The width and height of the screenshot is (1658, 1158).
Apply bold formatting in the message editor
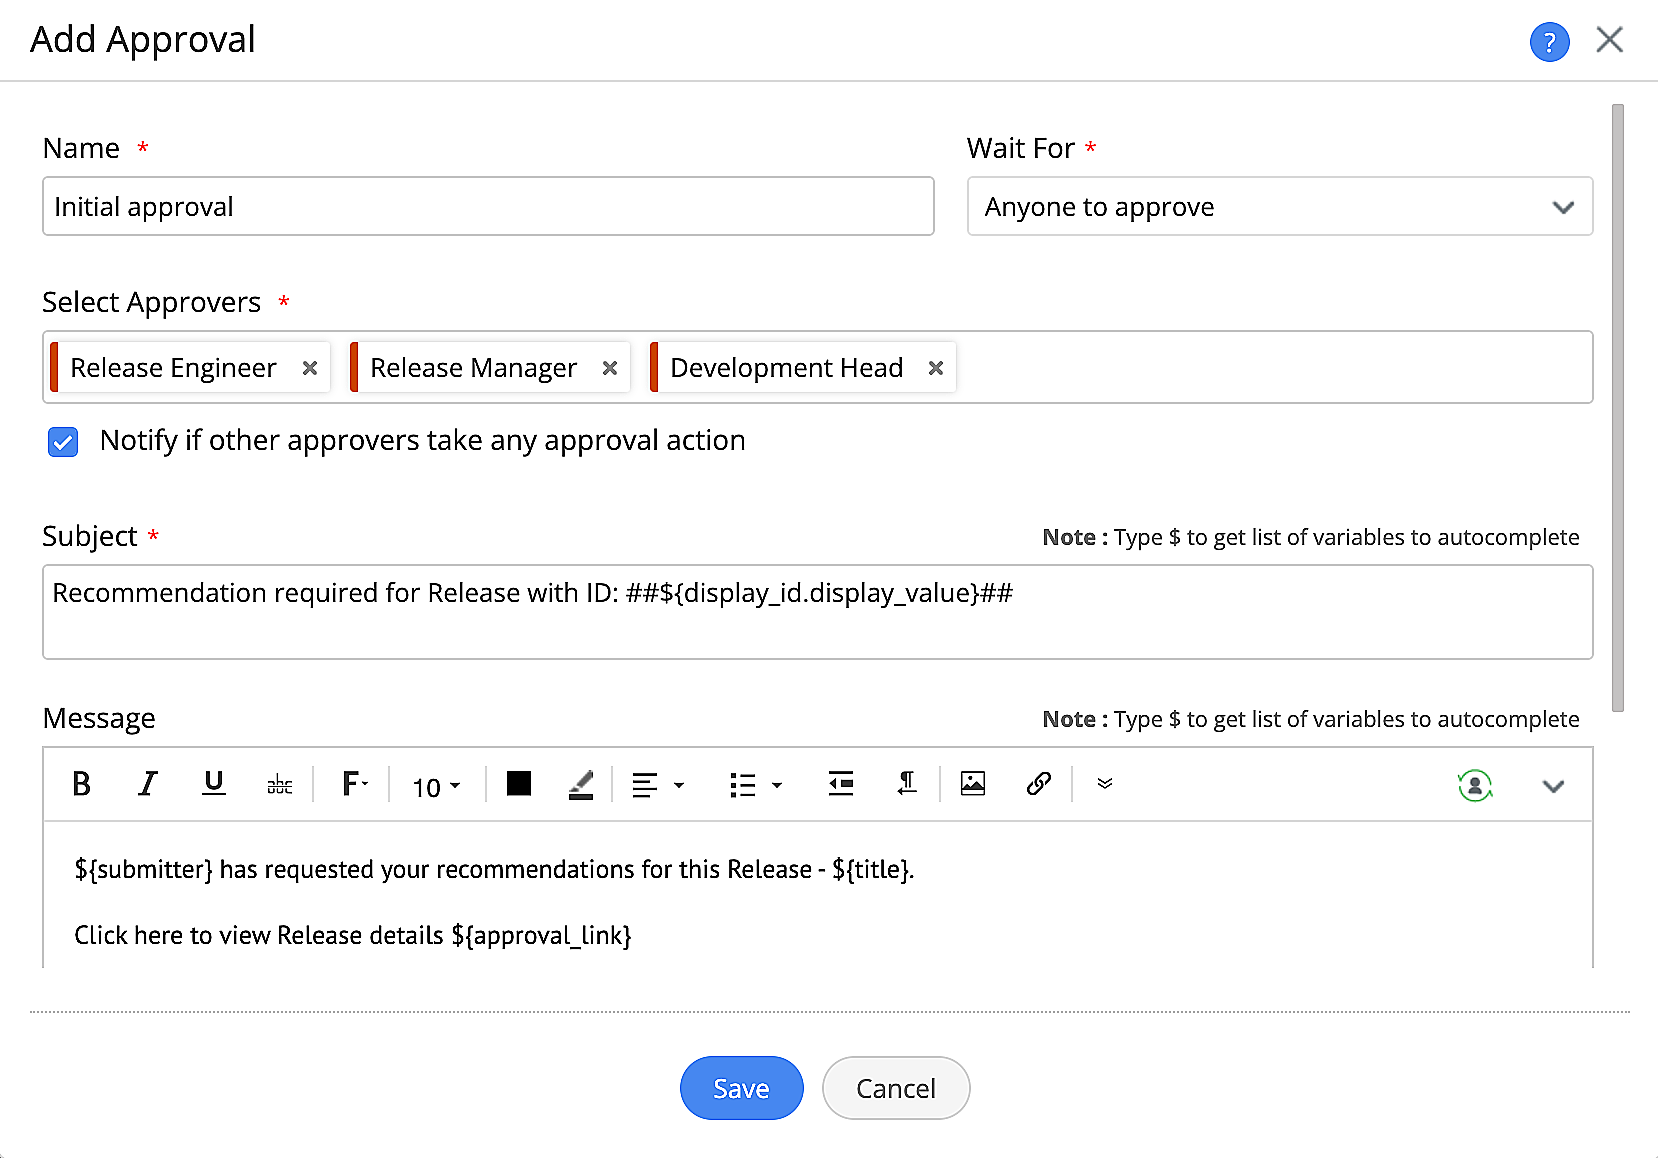tap(82, 784)
